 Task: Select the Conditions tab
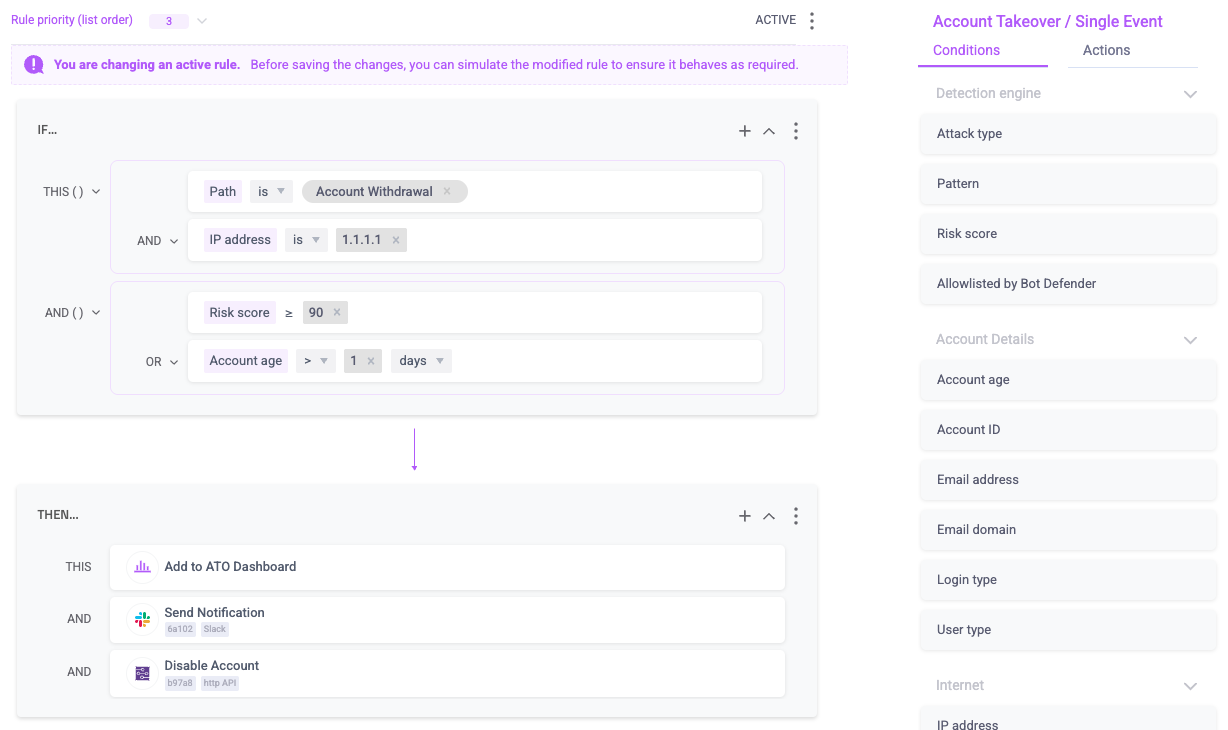[966, 50]
